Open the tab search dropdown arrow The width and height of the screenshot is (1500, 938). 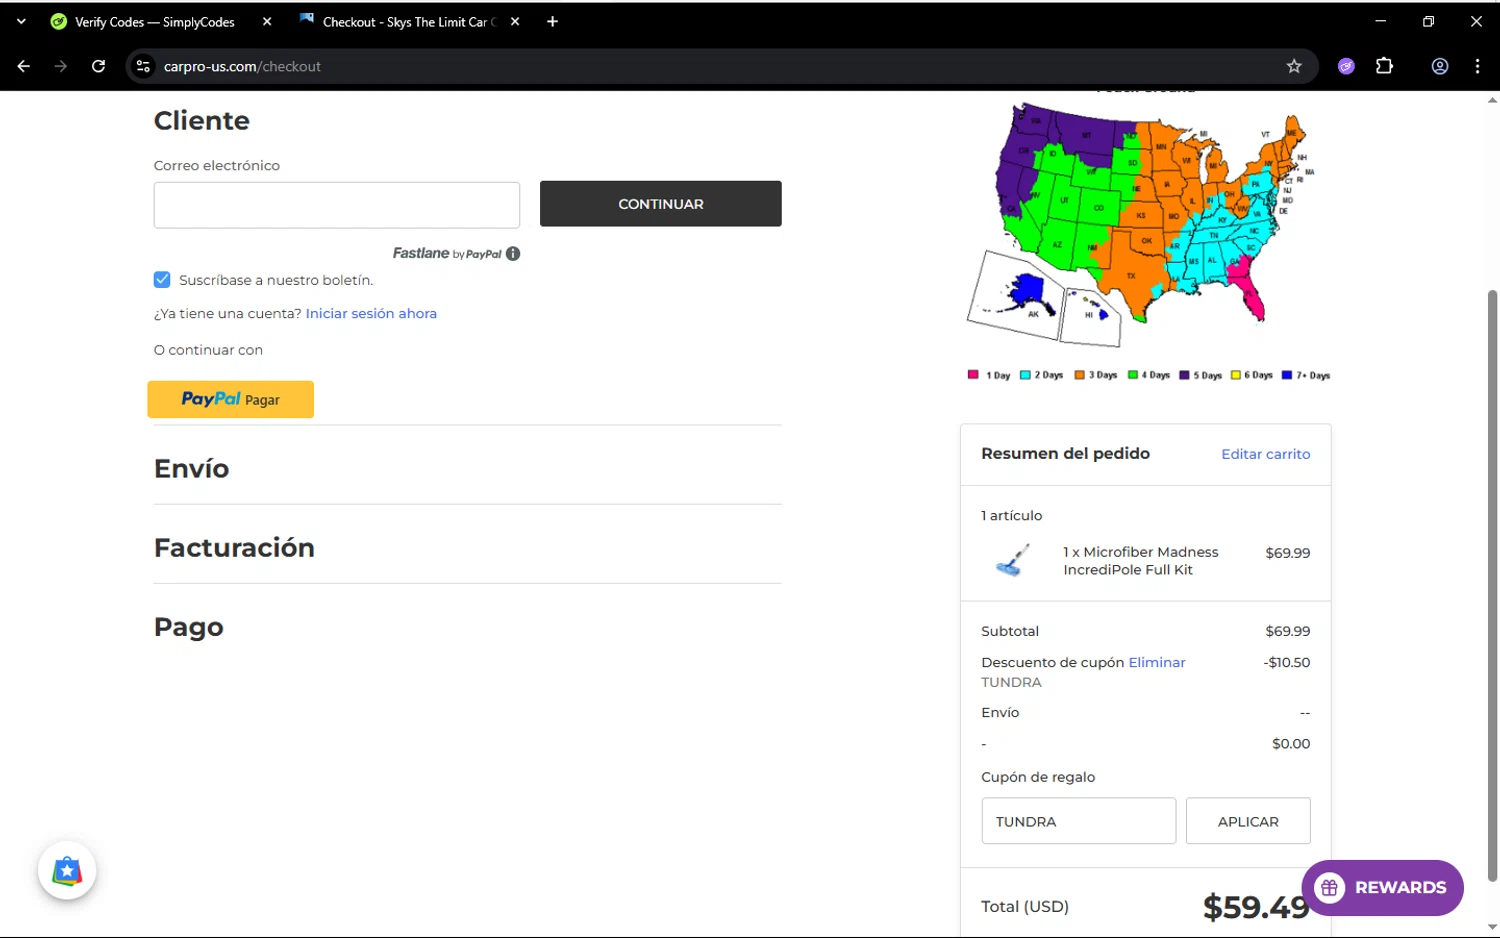pyautogui.click(x=21, y=21)
